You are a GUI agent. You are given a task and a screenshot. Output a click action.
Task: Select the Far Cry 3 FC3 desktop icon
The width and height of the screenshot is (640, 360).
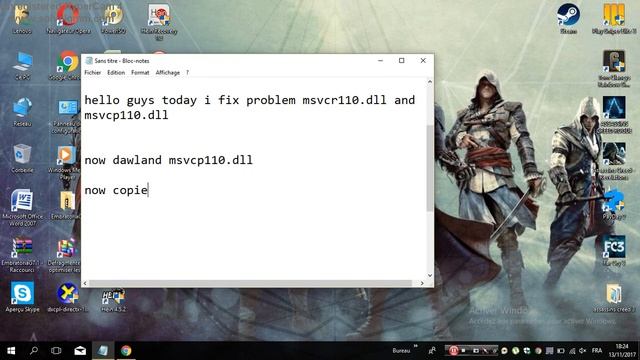tap(614, 251)
